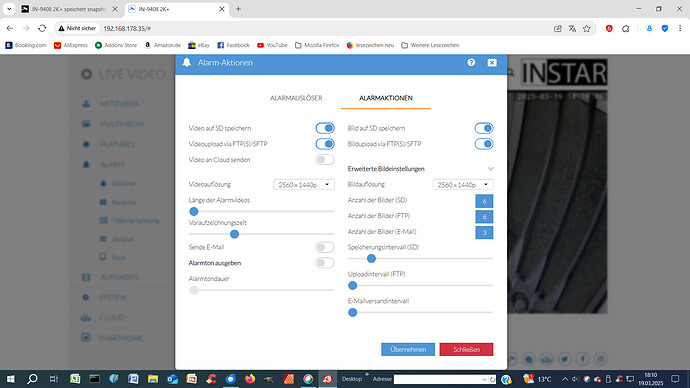Viewport: 690px width, 388px height.
Task: Open browser extensions puzzle icon
Action: click(x=626, y=29)
